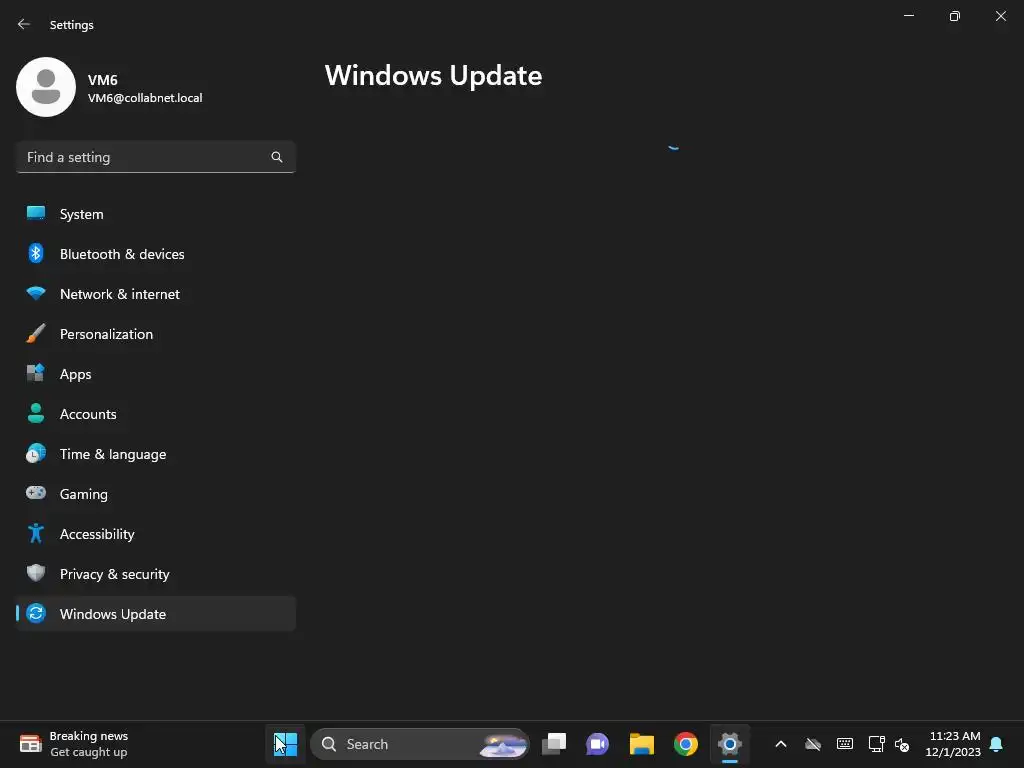Go back using the Settings back arrow

click(24, 24)
